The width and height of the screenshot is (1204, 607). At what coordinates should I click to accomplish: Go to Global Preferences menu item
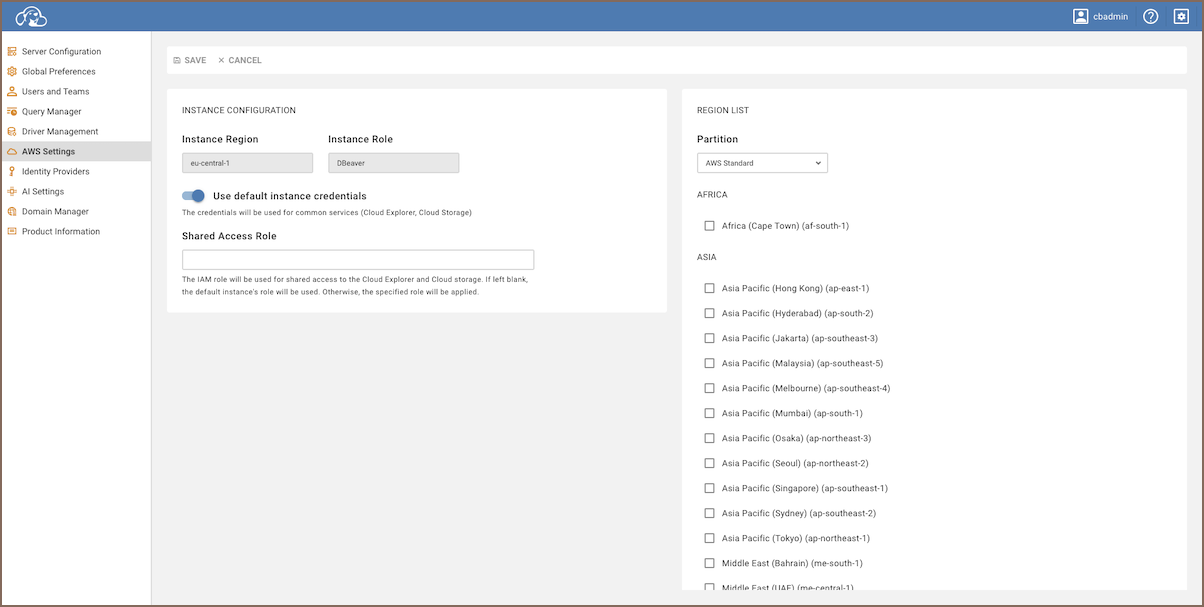click(59, 72)
